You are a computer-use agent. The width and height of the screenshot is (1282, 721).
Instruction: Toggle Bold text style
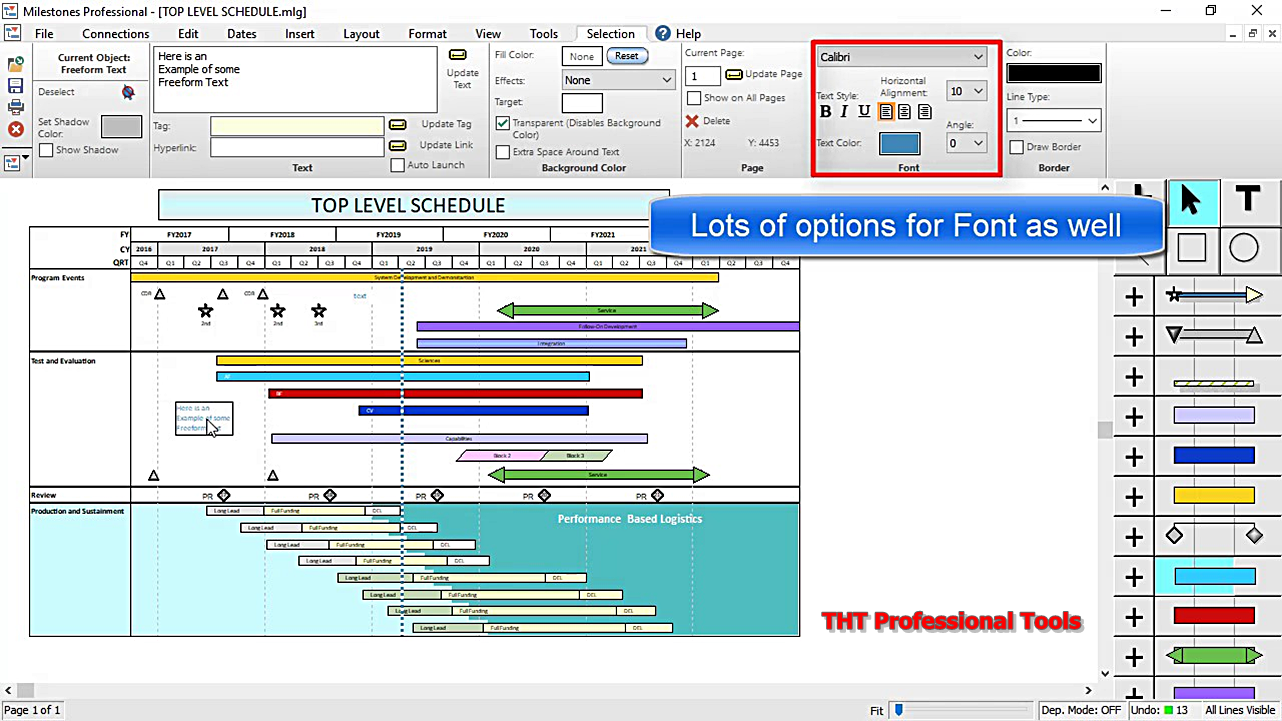[825, 112]
